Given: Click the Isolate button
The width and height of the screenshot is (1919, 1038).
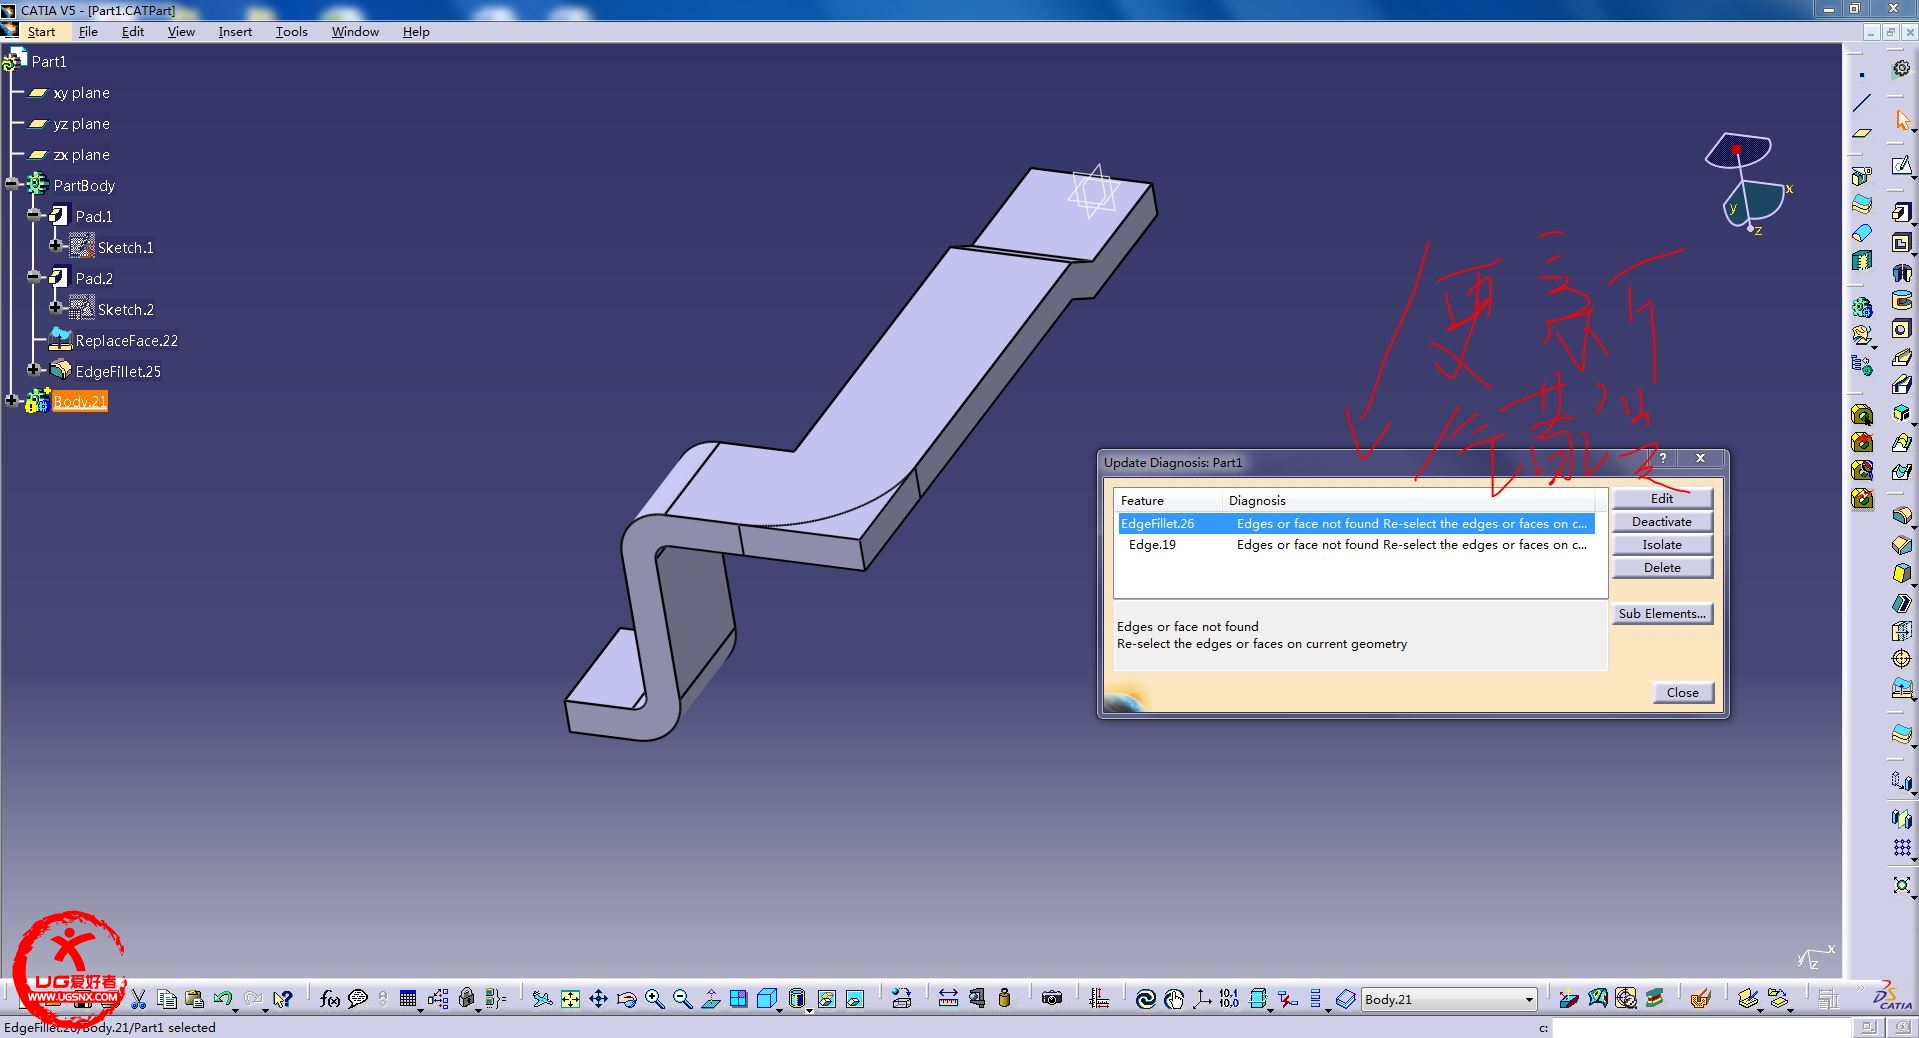Looking at the screenshot, I should [1662, 544].
